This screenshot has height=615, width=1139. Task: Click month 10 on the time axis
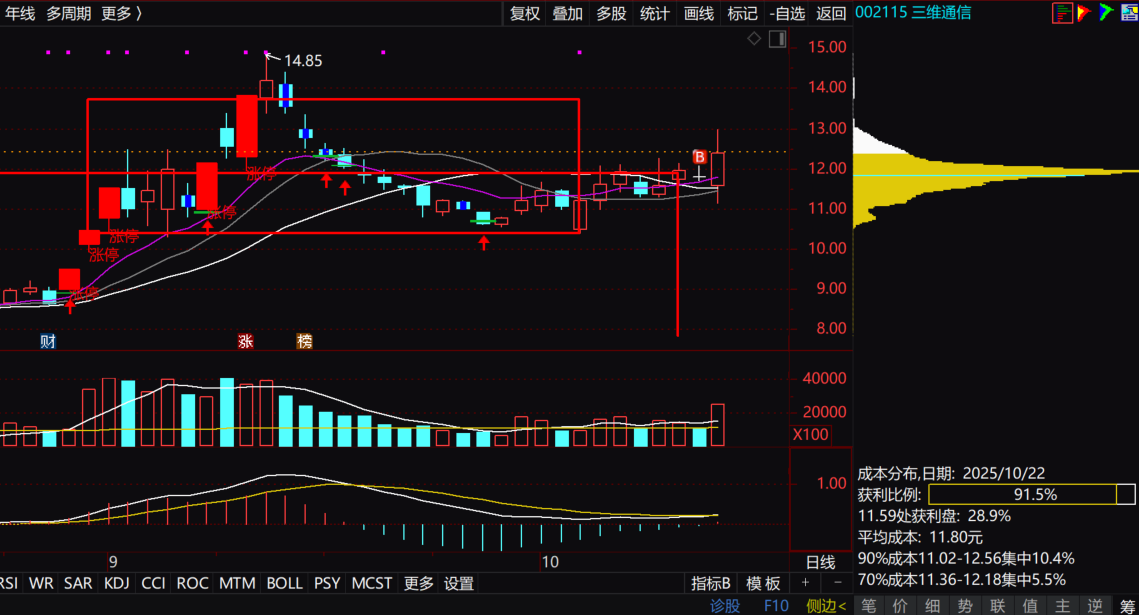(550, 562)
